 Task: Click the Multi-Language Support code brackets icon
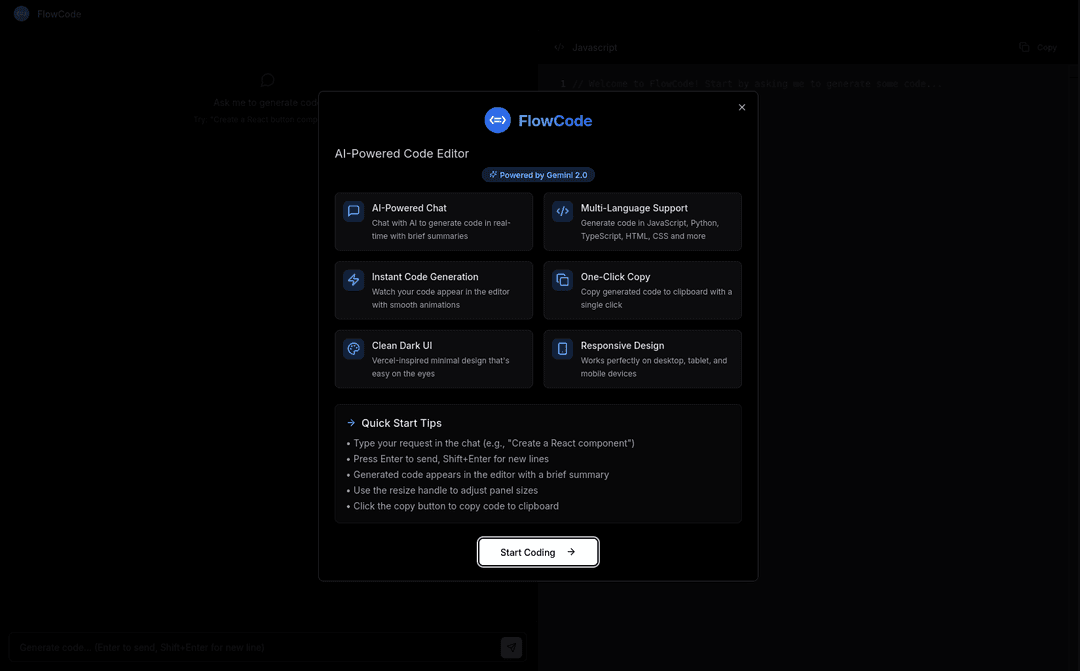pos(562,211)
